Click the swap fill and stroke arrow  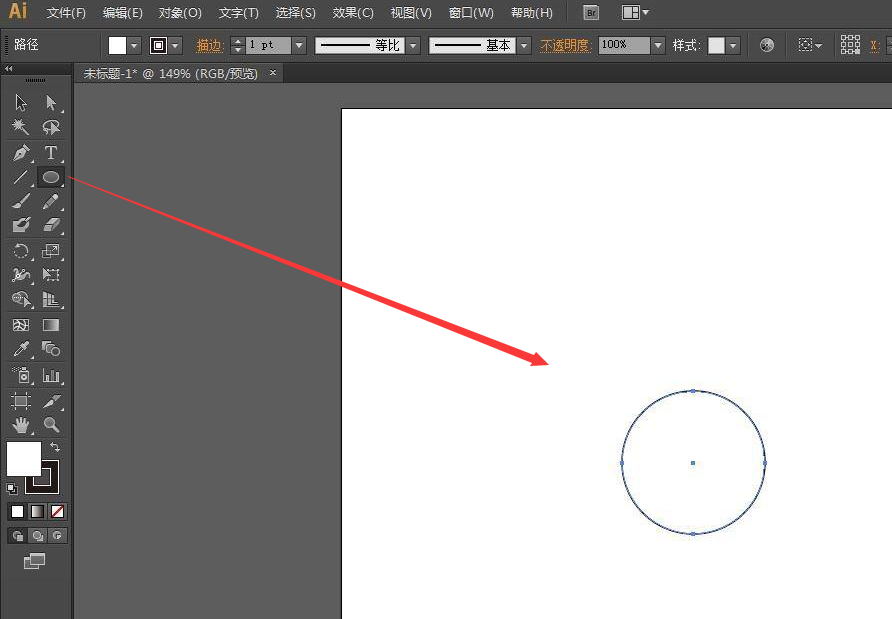pyautogui.click(x=55, y=447)
